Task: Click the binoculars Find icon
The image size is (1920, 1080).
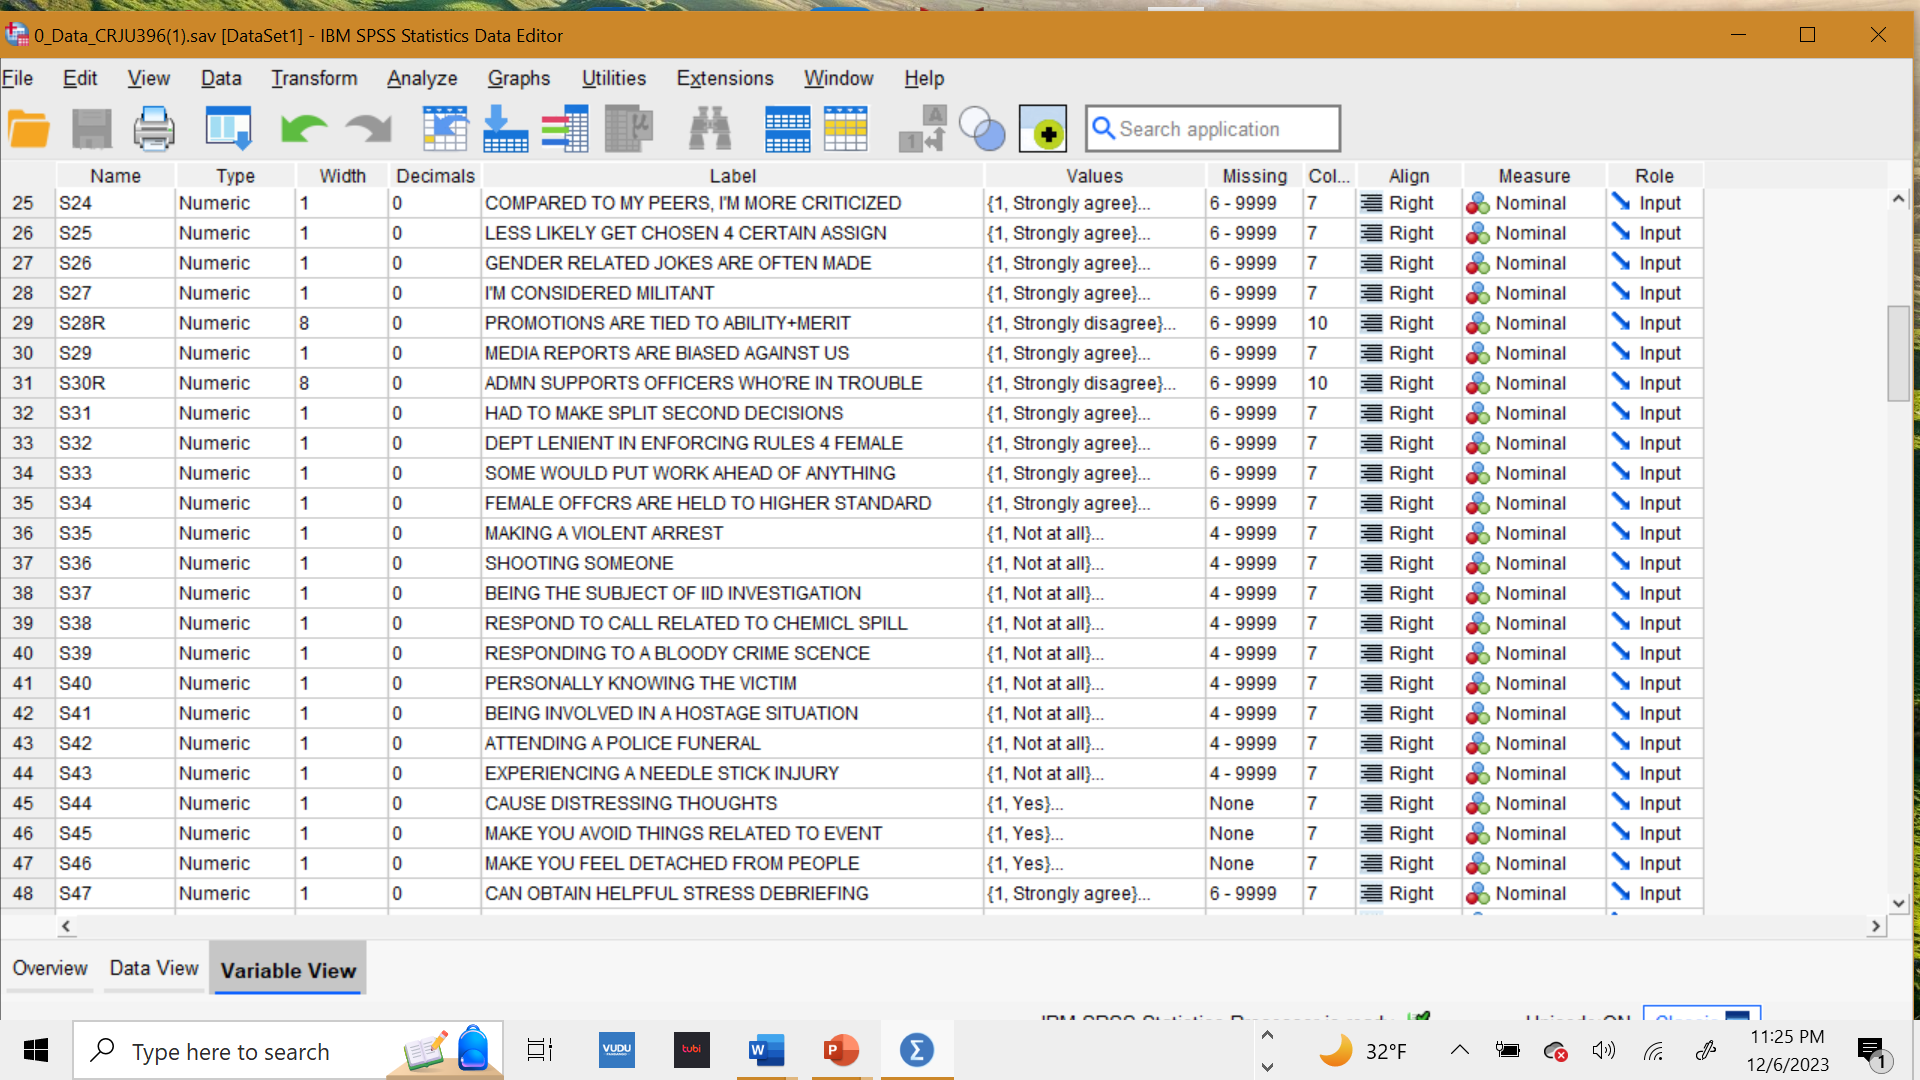Action: [710, 129]
